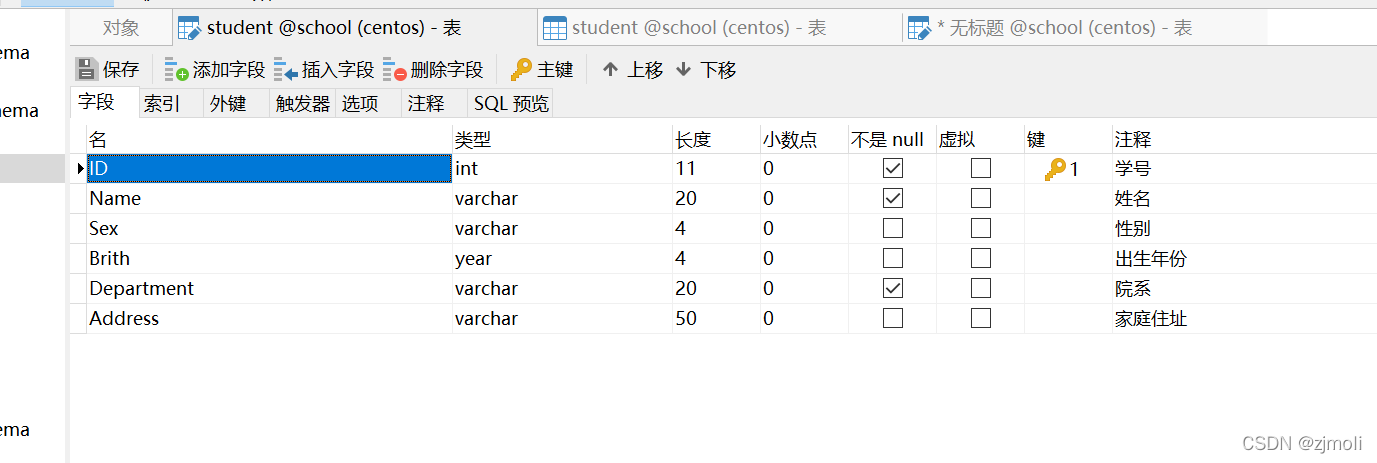Click the Save floppy disk icon
Viewport: 1377px width, 463px height.
click(x=87, y=69)
